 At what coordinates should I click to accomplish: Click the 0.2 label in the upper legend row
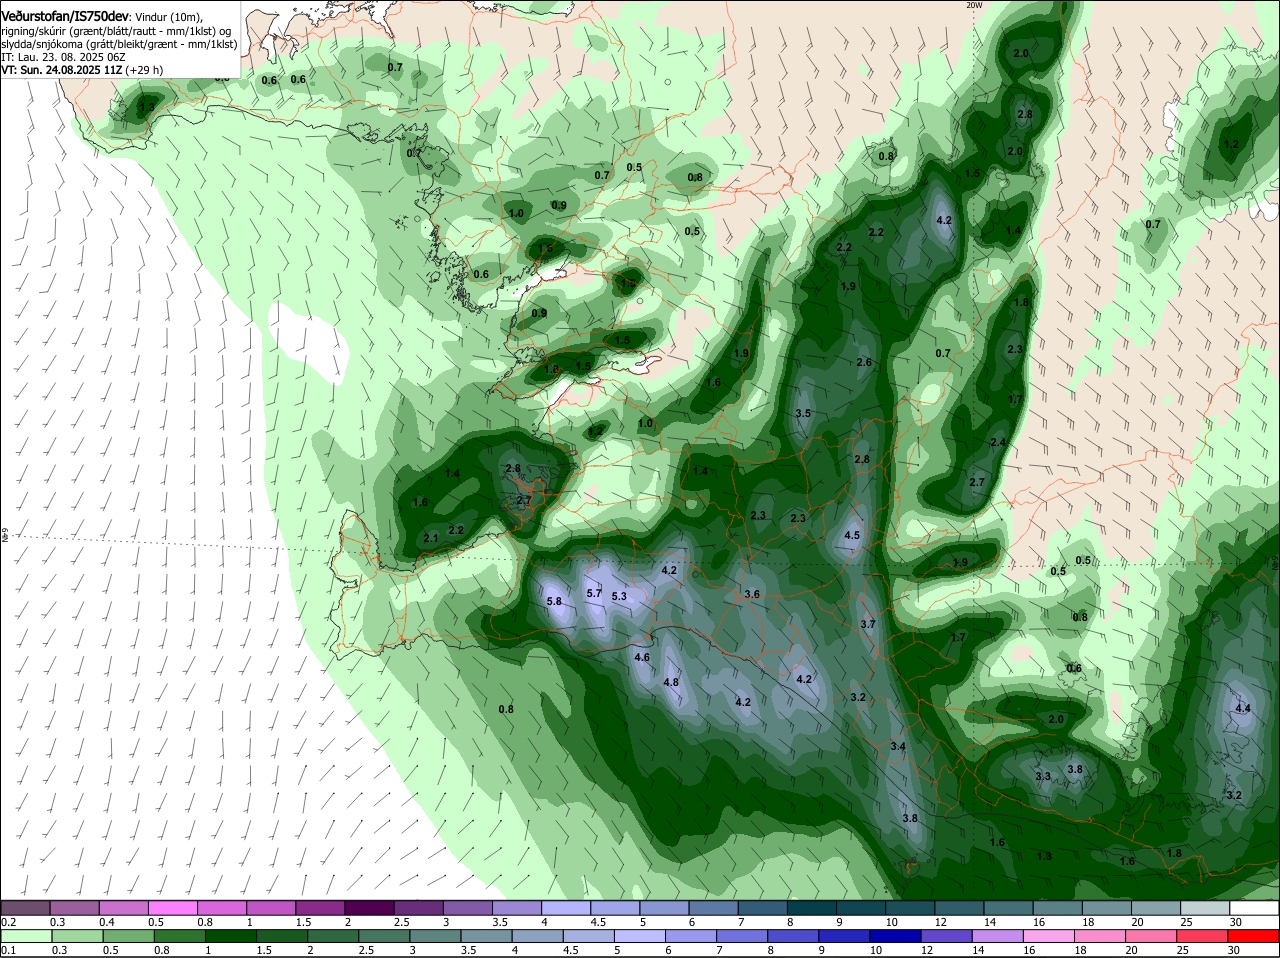click(x=9, y=922)
